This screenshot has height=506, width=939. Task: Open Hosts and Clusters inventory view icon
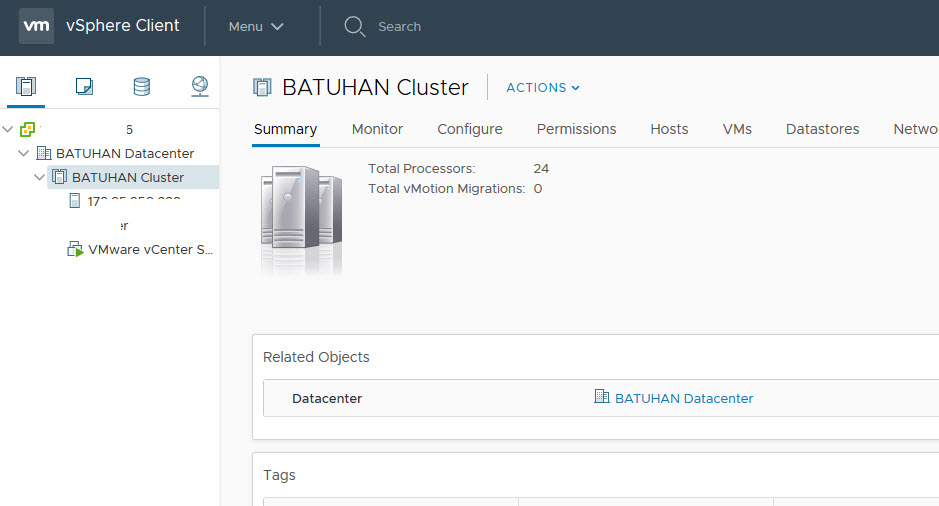[x=26, y=87]
